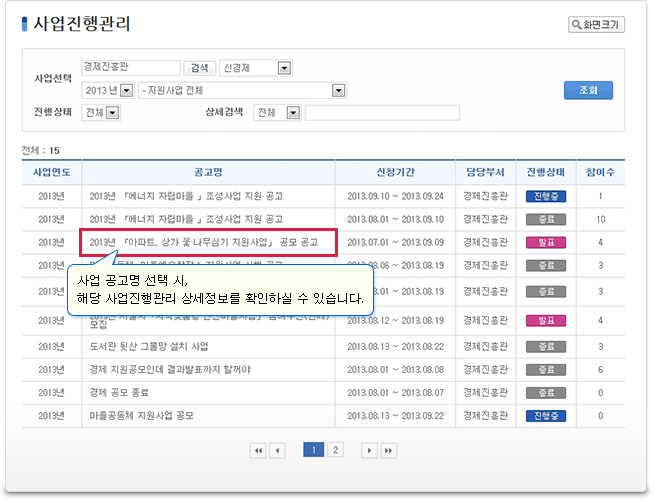Expand the 지원사업 전체 dropdown
Image resolution: width=654 pixels, height=501 pixels.
coord(242,90)
